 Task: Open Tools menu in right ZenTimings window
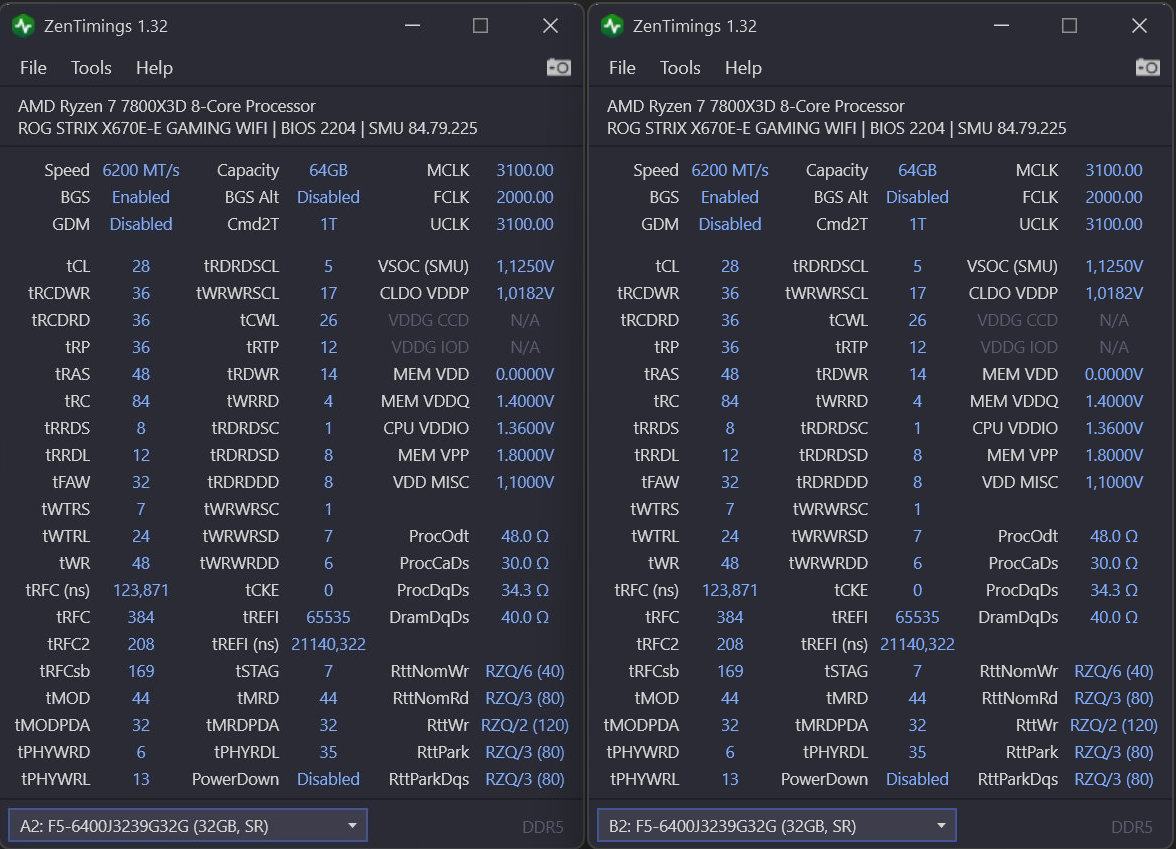click(x=680, y=68)
